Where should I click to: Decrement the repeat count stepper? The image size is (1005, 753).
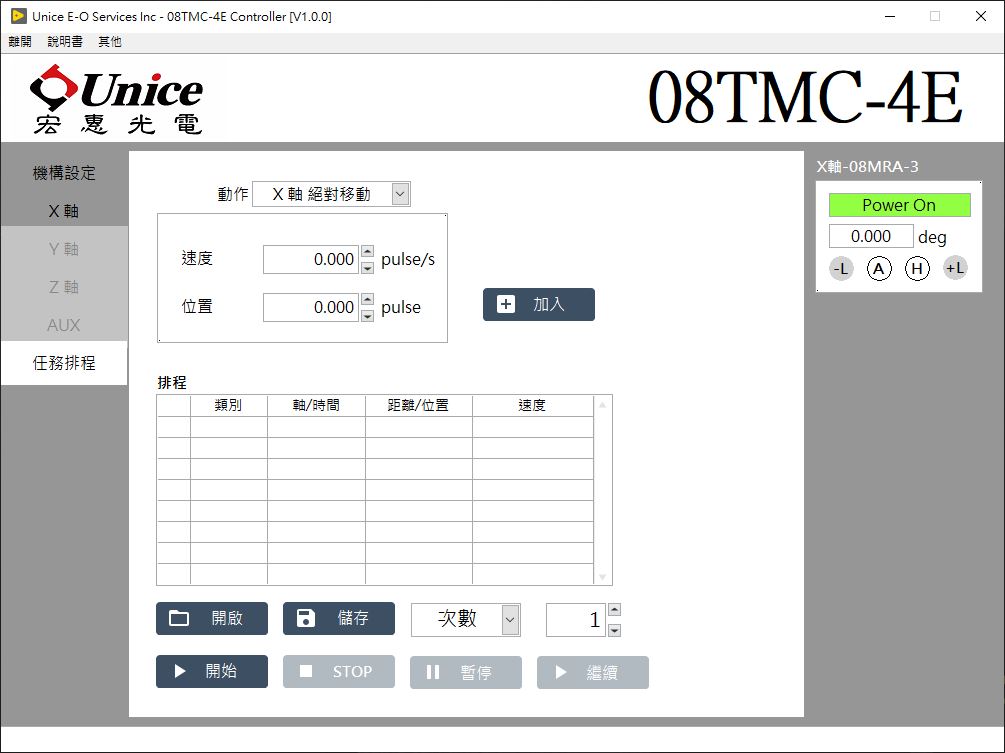614,631
